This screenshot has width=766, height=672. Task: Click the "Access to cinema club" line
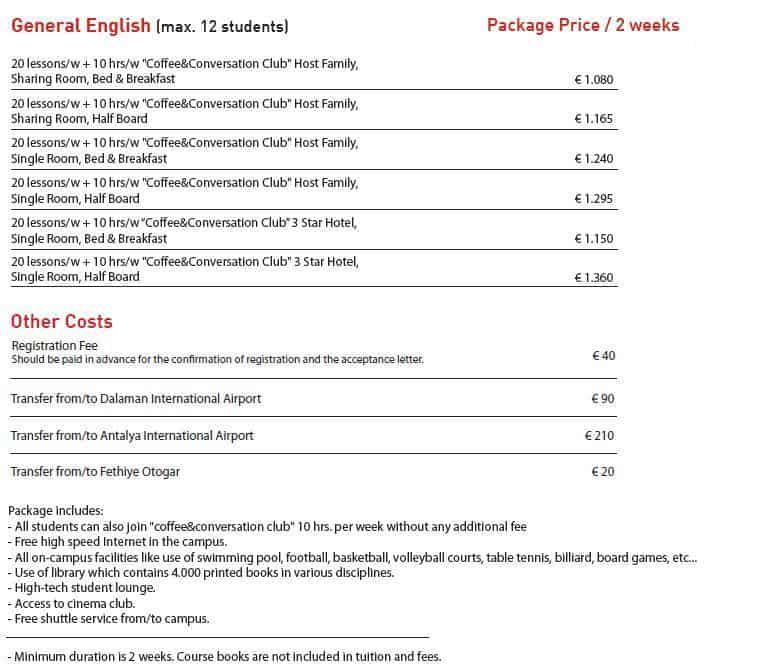pos(68,603)
